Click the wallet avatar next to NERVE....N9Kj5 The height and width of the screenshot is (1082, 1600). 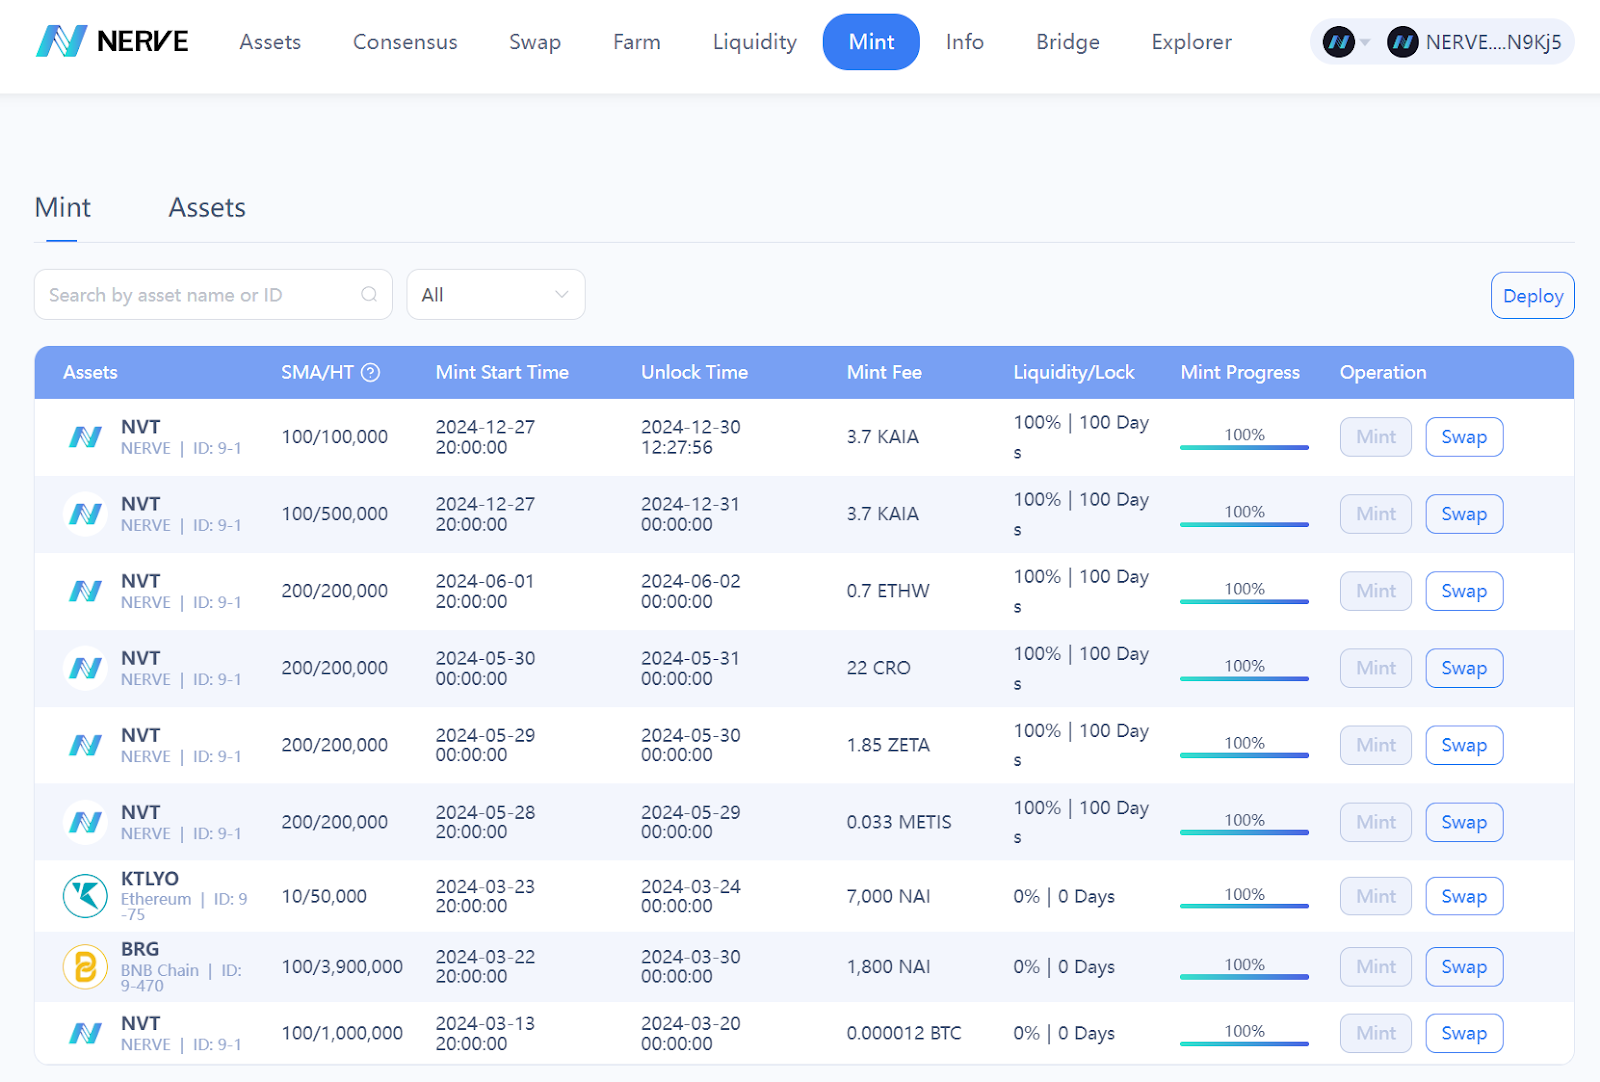tap(1402, 42)
